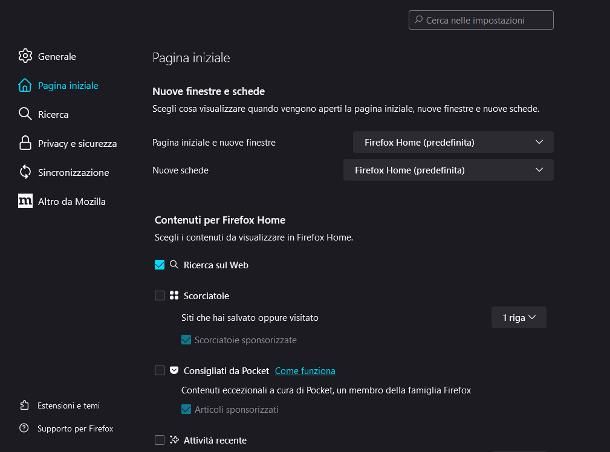Click the Pagina iniziale home icon
Viewport: 610px width, 452px height.
pyautogui.click(x=25, y=85)
